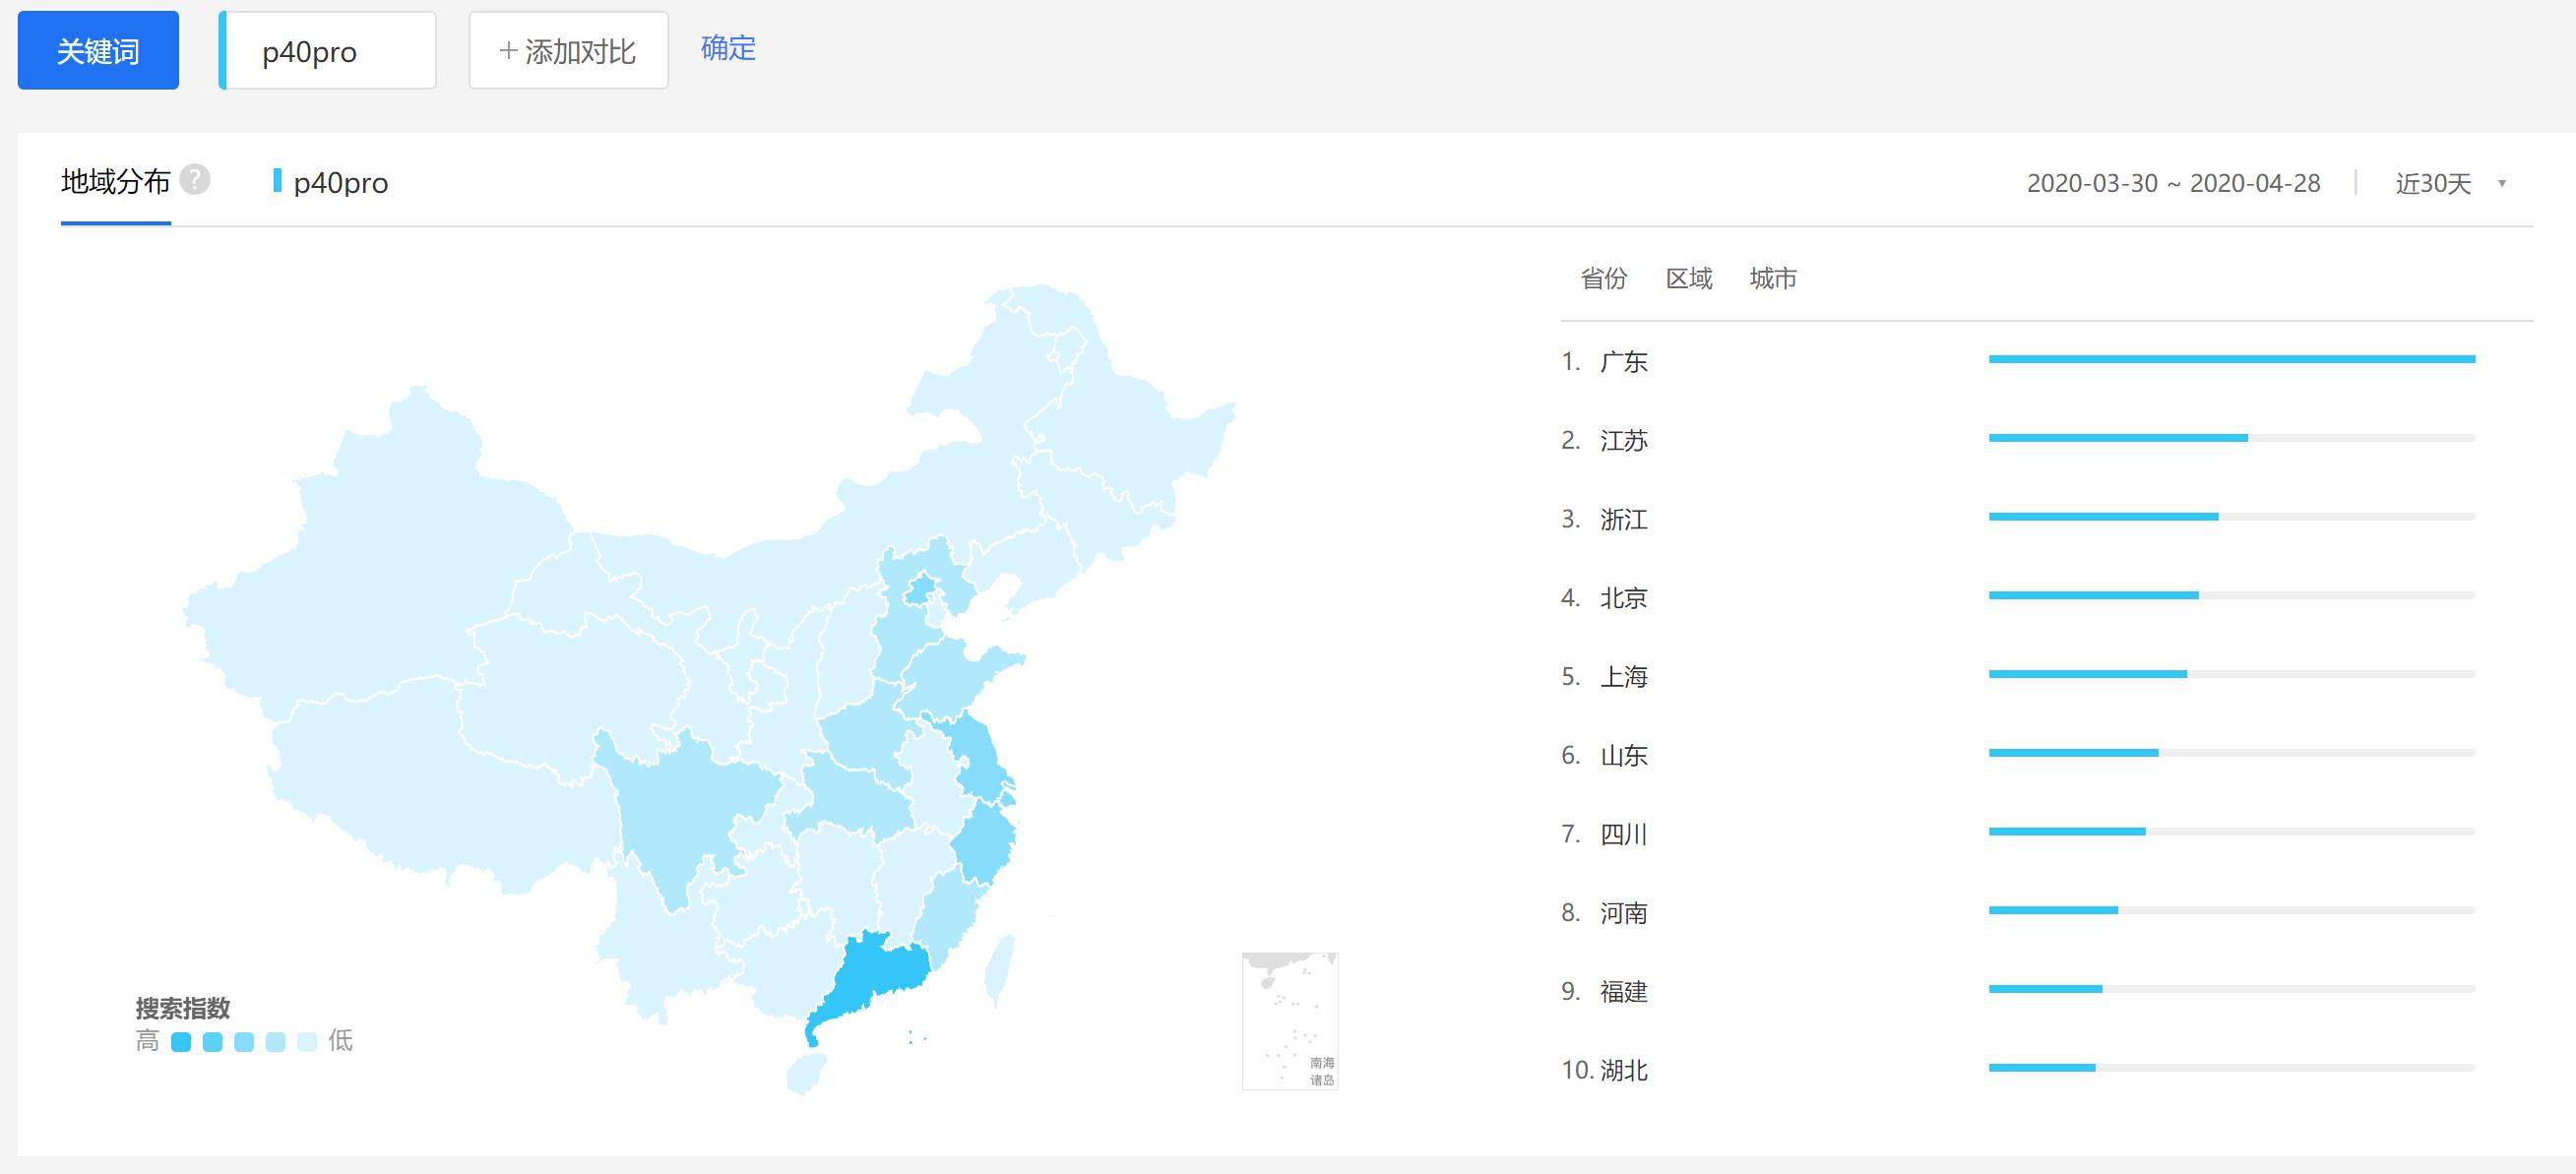Select the 地域分布 tab heading

pyautogui.click(x=115, y=182)
